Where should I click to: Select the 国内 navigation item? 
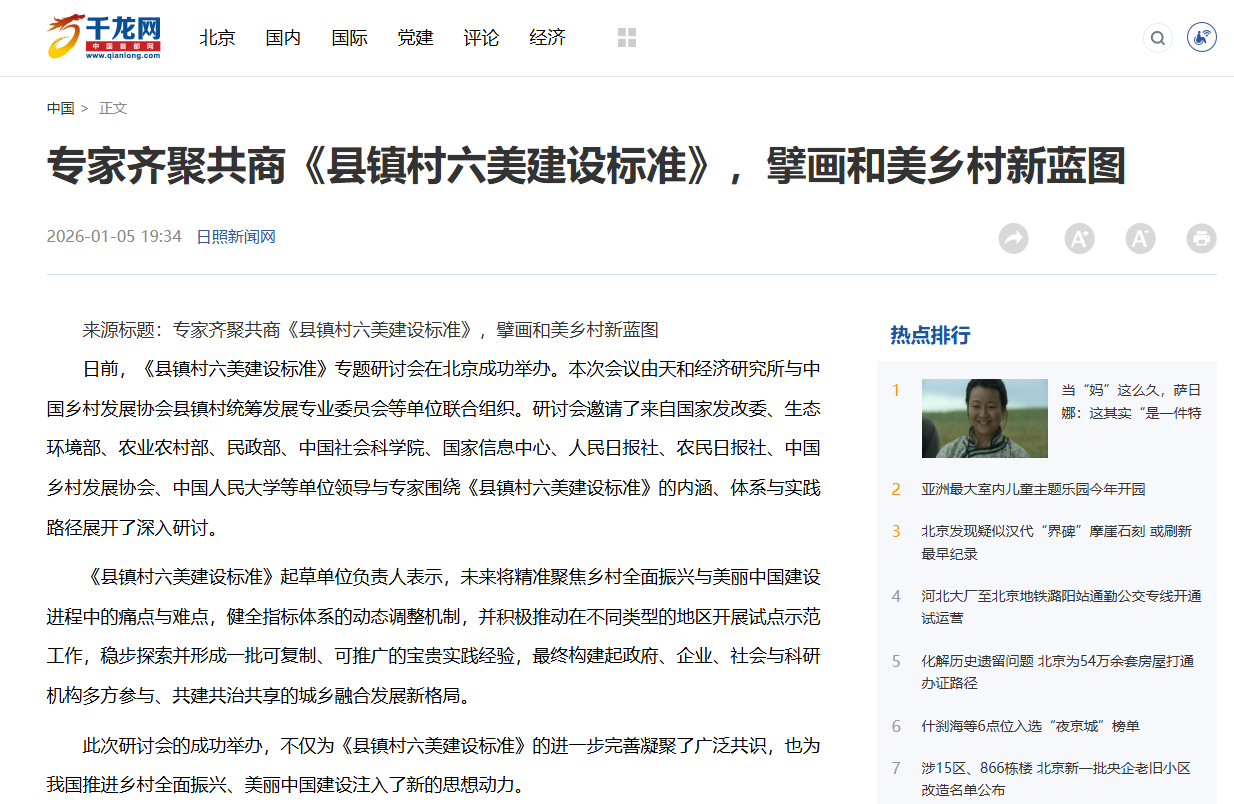coord(283,38)
